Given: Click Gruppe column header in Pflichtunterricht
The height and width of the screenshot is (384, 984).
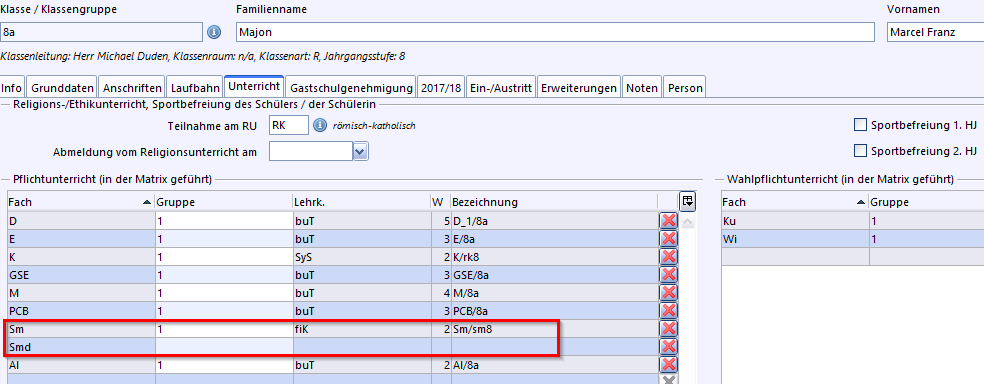Looking at the screenshot, I should pyautogui.click(x=223, y=202).
